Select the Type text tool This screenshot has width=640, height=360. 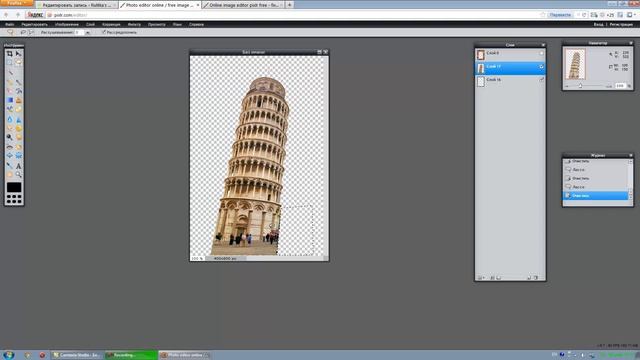pos(18,166)
